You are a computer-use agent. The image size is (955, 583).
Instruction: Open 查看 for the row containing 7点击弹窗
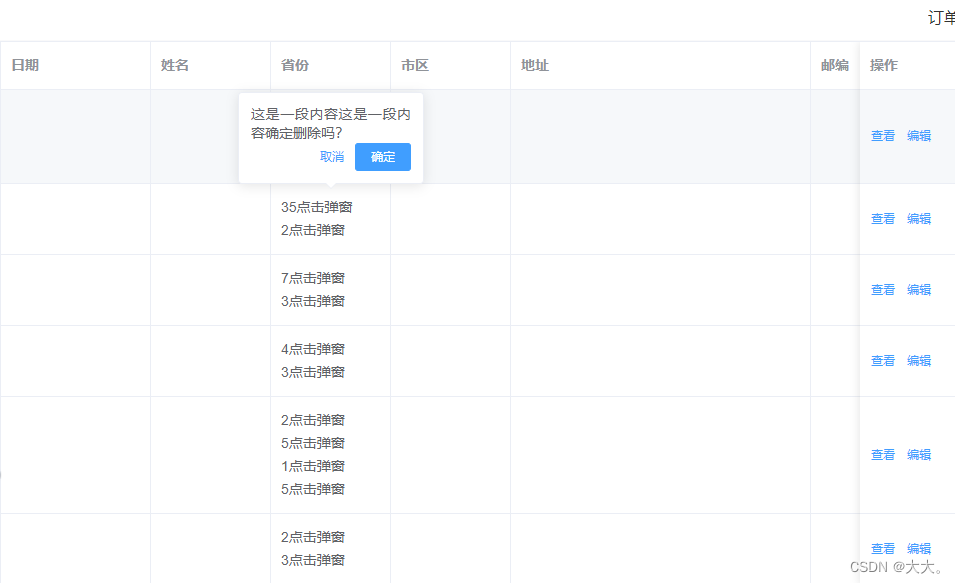883,290
